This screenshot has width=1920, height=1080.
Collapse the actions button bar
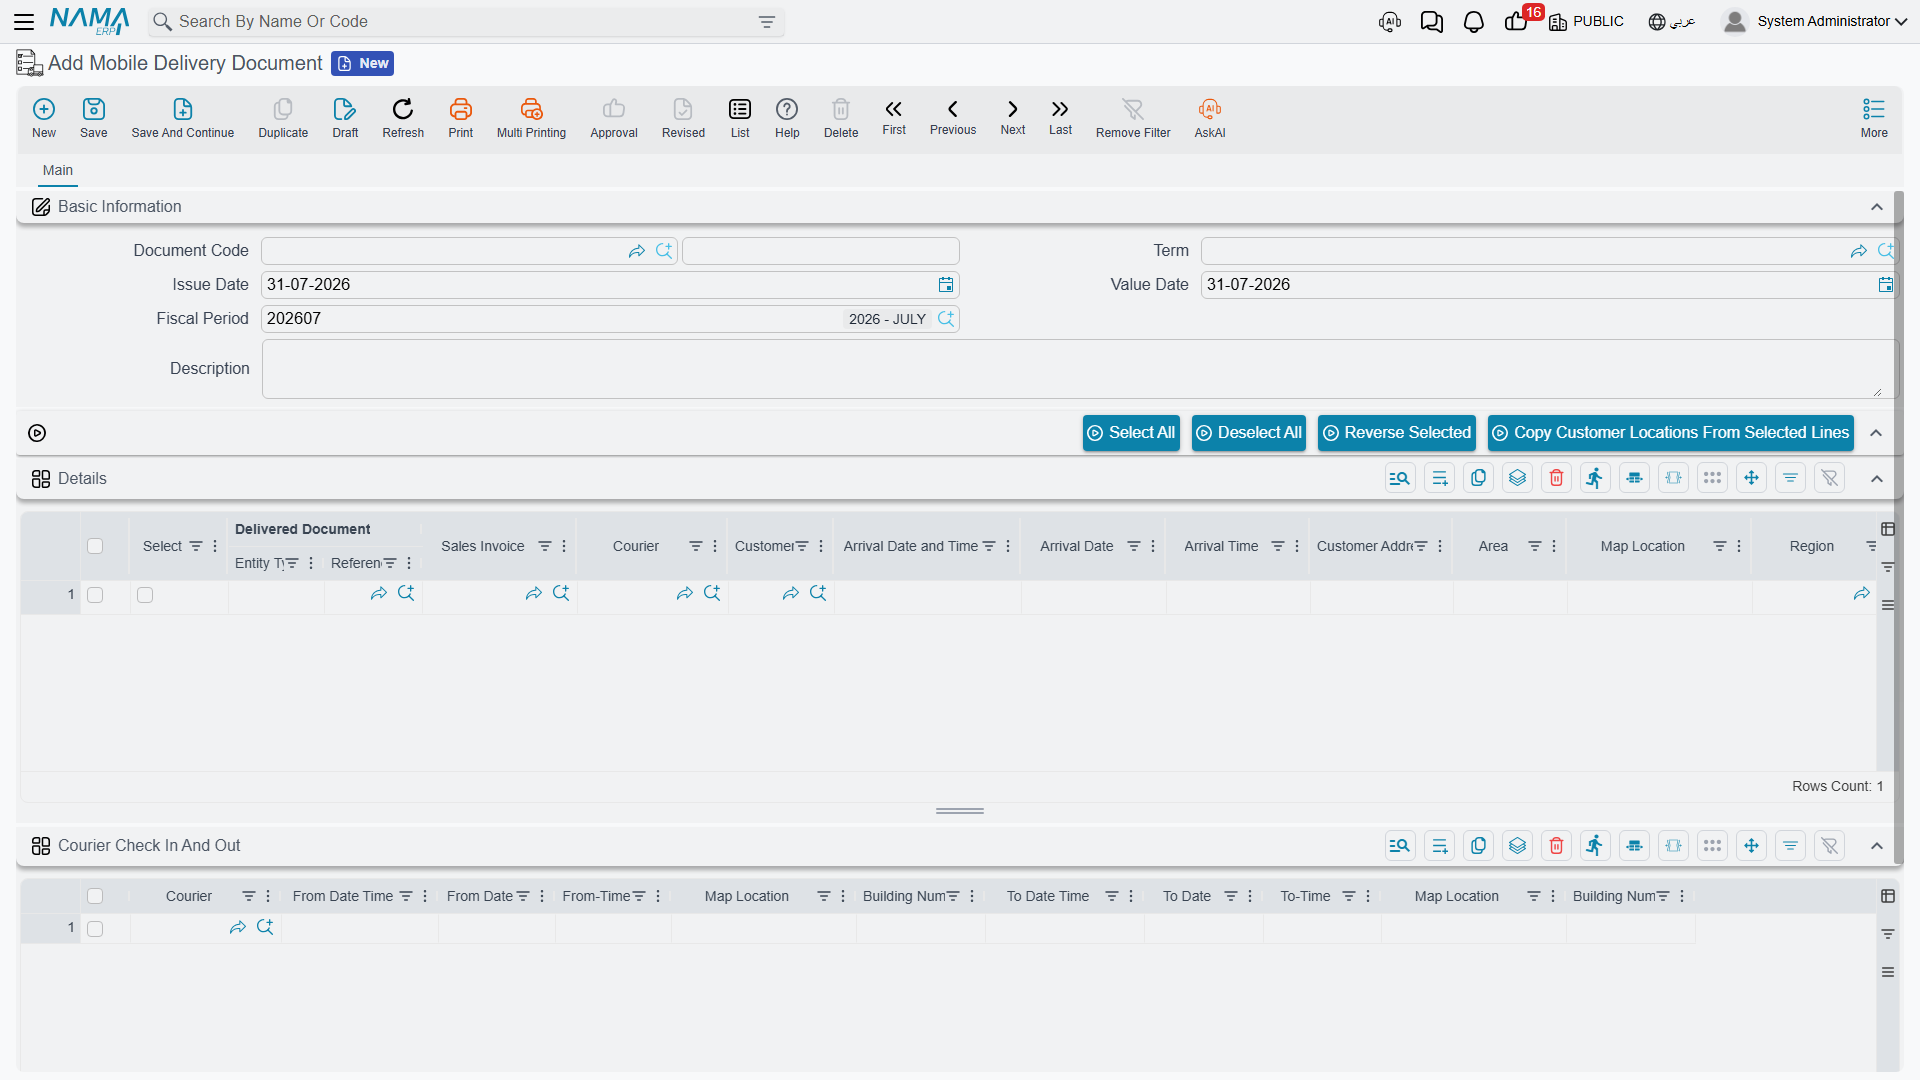[x=1876, y=433]
